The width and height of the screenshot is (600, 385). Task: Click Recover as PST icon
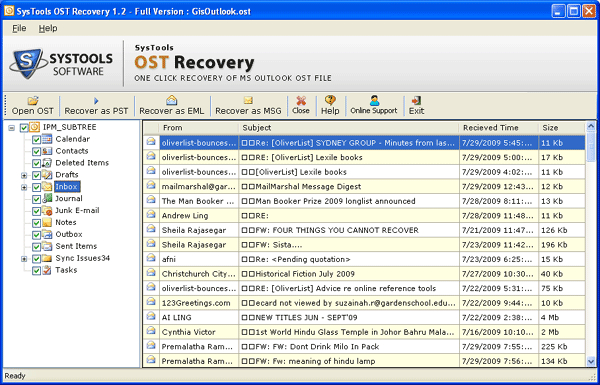(x=96, y=101)
